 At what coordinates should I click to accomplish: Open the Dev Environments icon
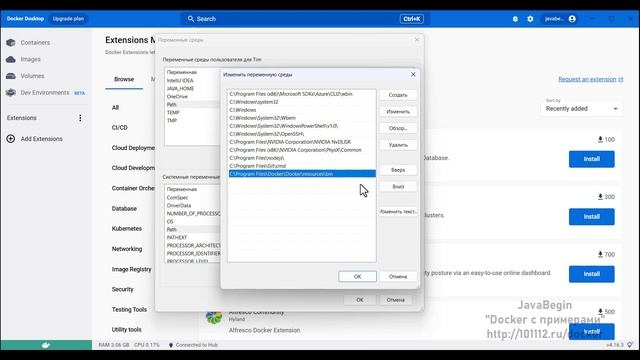tap(11, 93)
